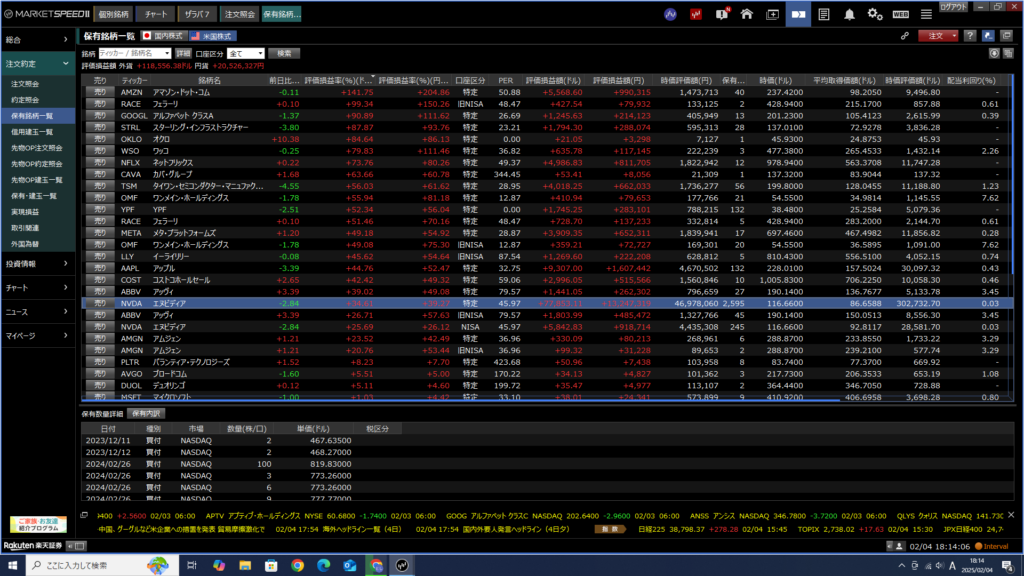Click the add window icon in top toolbar
This screenshot has width=1024, height=576.
[x=773, y=14]
